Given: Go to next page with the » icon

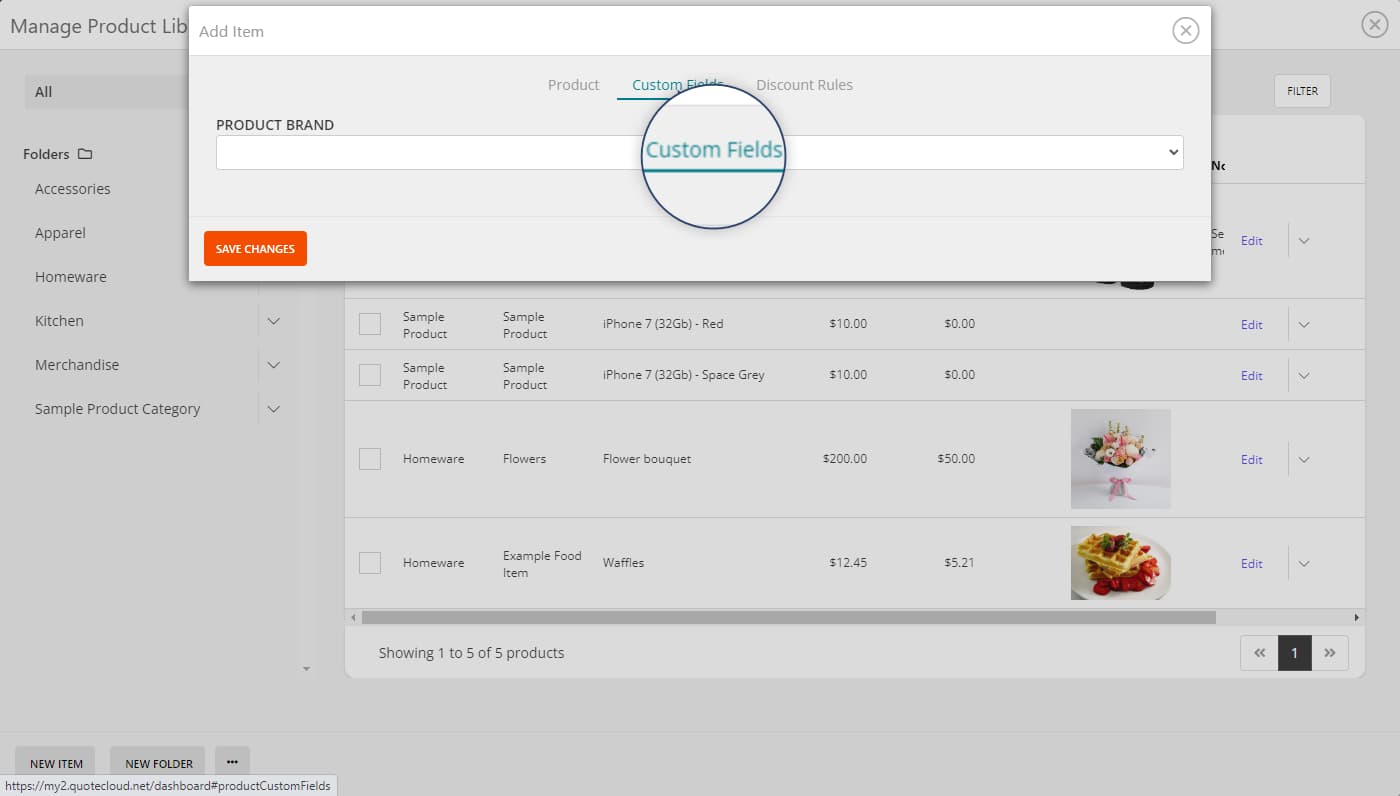Looking at the screenshot, I should pyautogui.click(x=1331, y=652).
